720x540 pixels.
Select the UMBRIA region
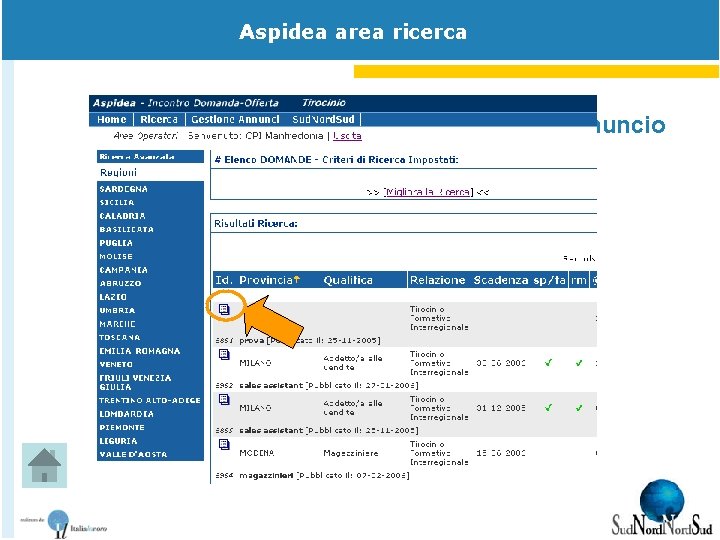click(117, 310)
